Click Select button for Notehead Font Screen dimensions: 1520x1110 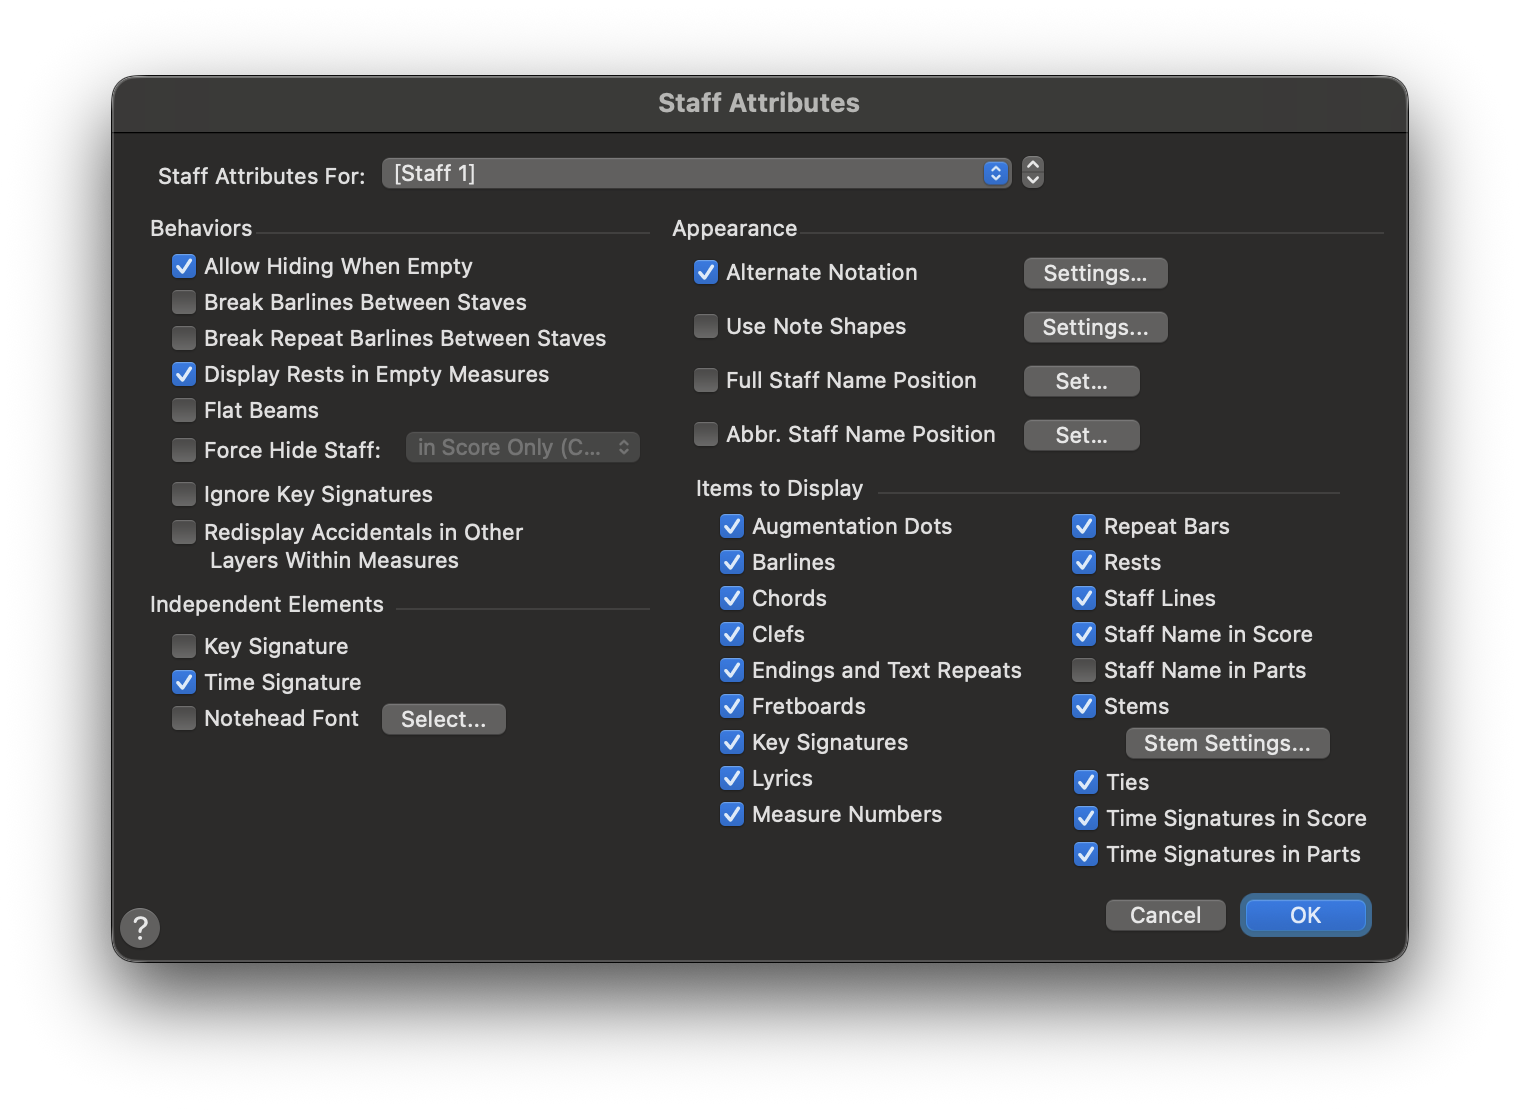(x=443, y=719)
